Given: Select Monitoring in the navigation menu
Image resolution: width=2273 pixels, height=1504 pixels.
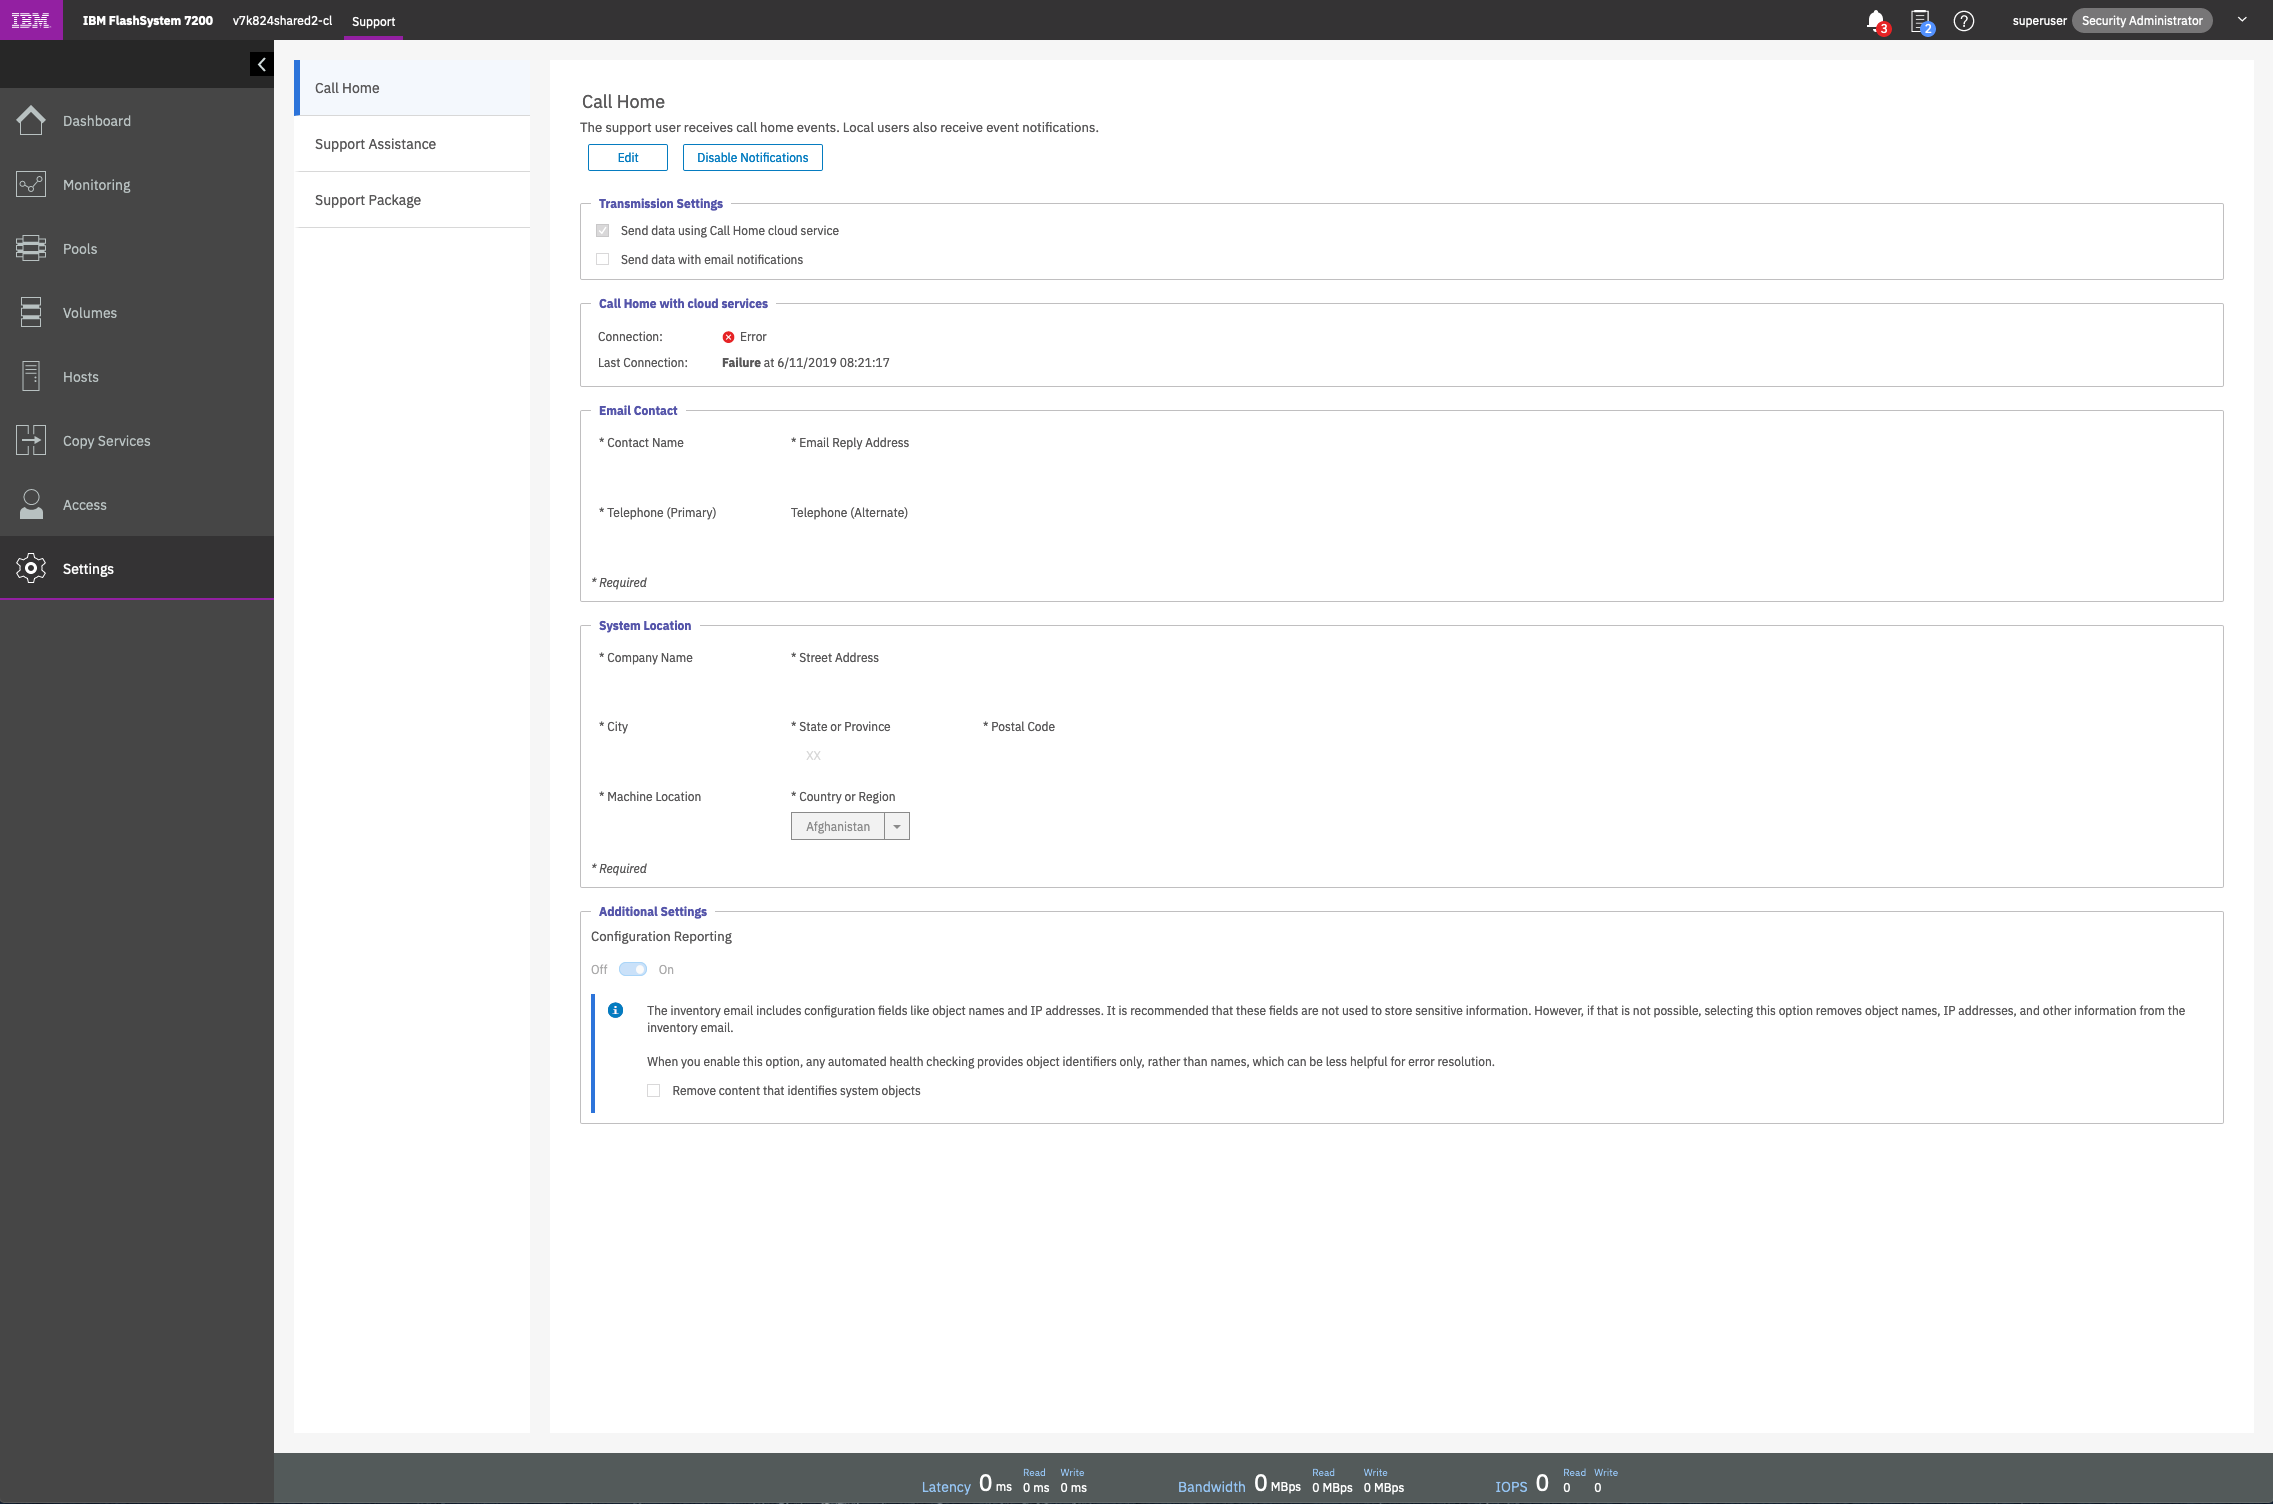Looking at the screenshot, I should click(x=137, y=184).
